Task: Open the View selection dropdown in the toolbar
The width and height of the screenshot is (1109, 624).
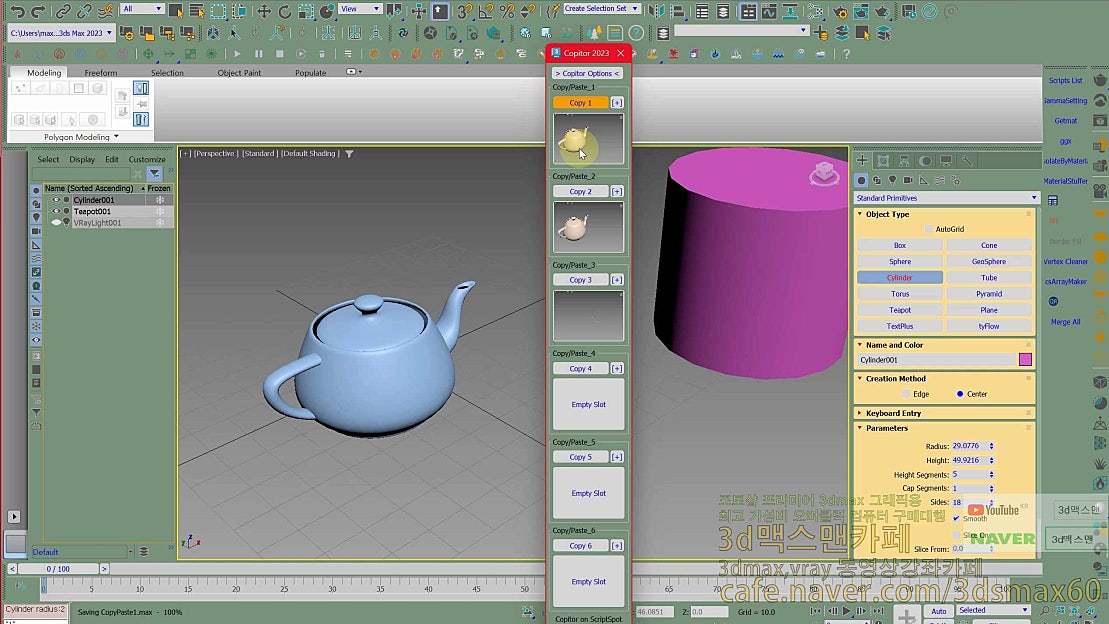Action: pos(358,9)
